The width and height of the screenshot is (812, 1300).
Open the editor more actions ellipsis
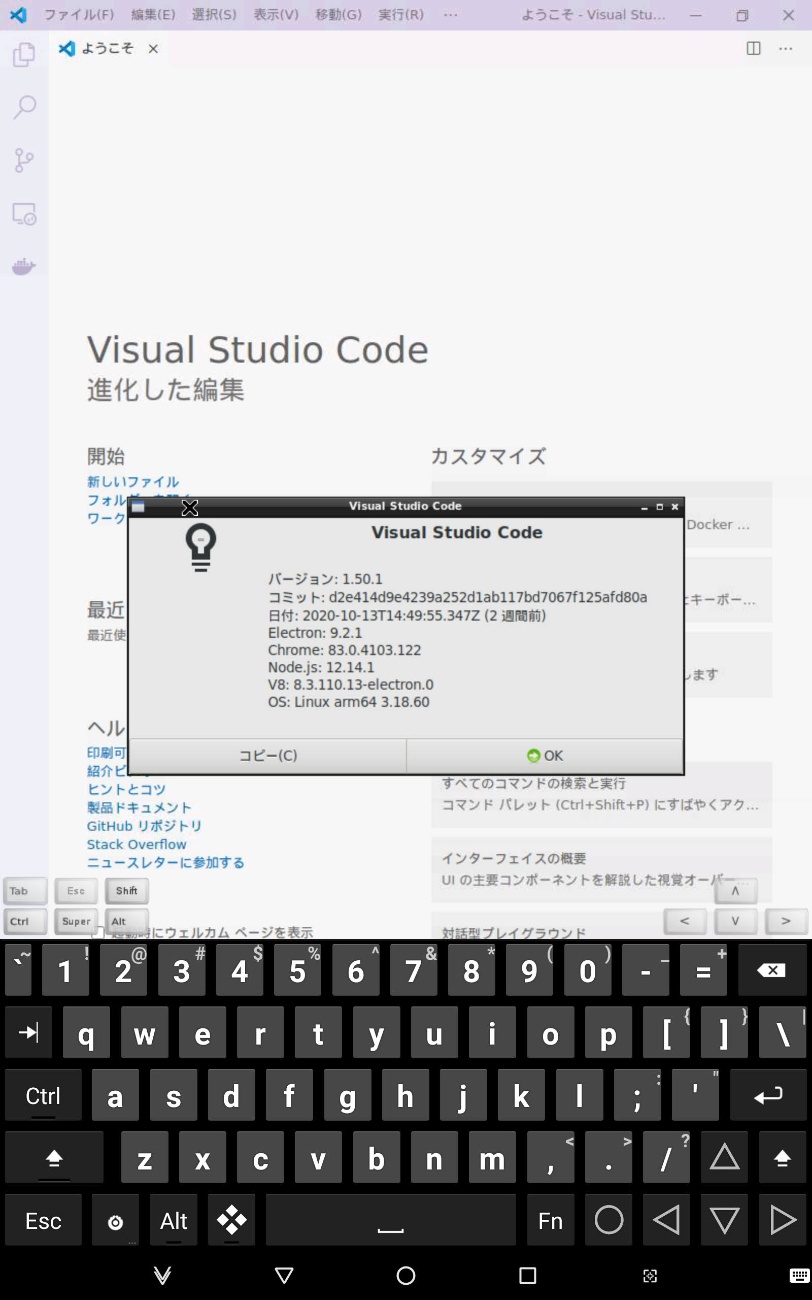pyautogui.click(x=786, y=48)
